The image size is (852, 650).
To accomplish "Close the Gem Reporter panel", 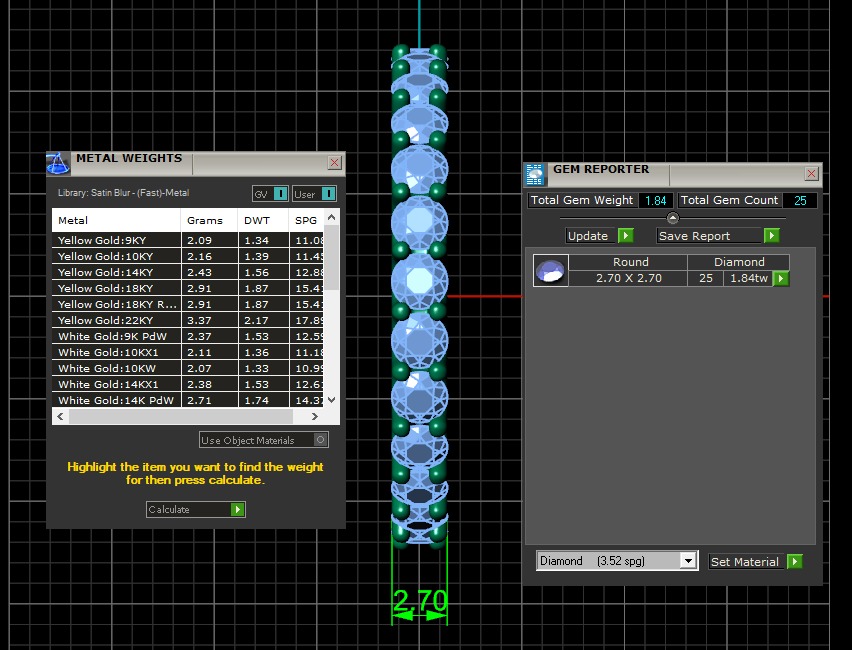I will coord(811,173).
